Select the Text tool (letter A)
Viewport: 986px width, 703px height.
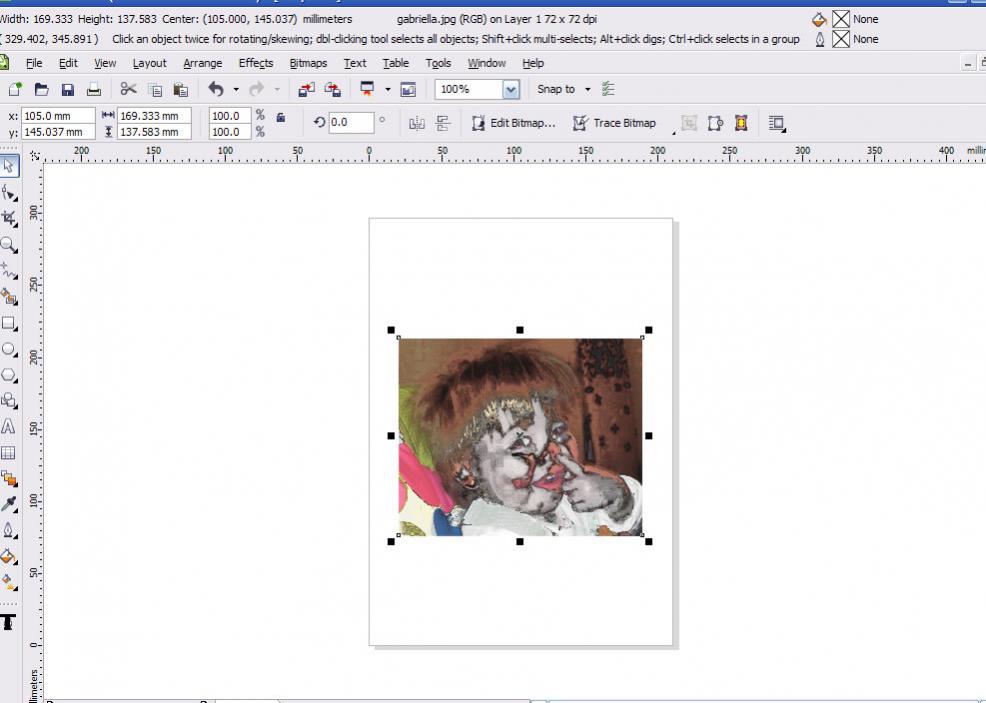pyautogui.click(x=8, y=426)
